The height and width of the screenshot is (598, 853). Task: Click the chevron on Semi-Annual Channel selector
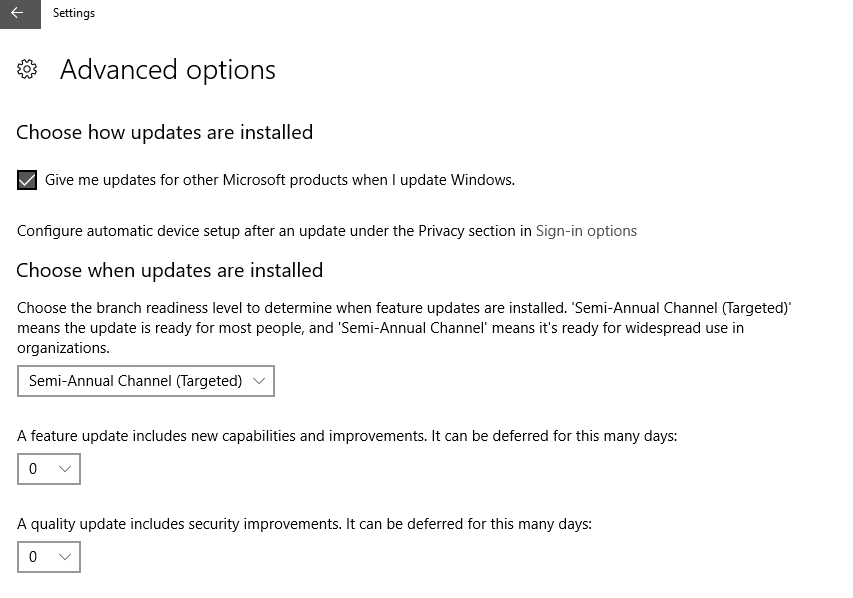(258, 381)
